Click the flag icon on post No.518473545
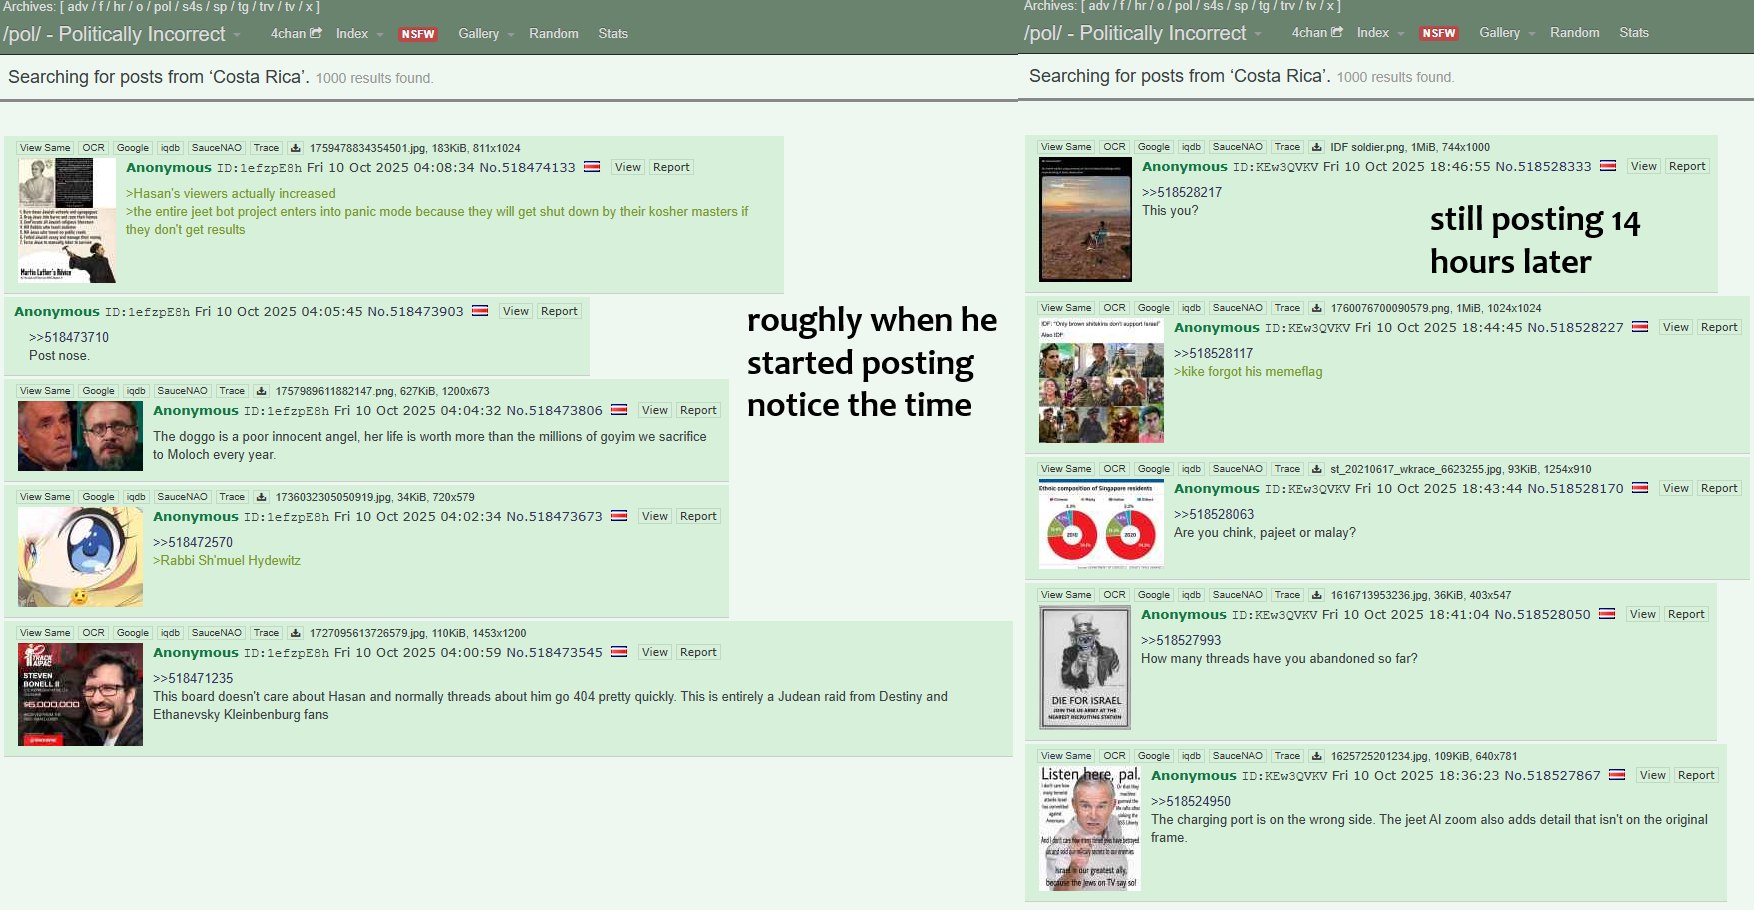 (619, 652)
